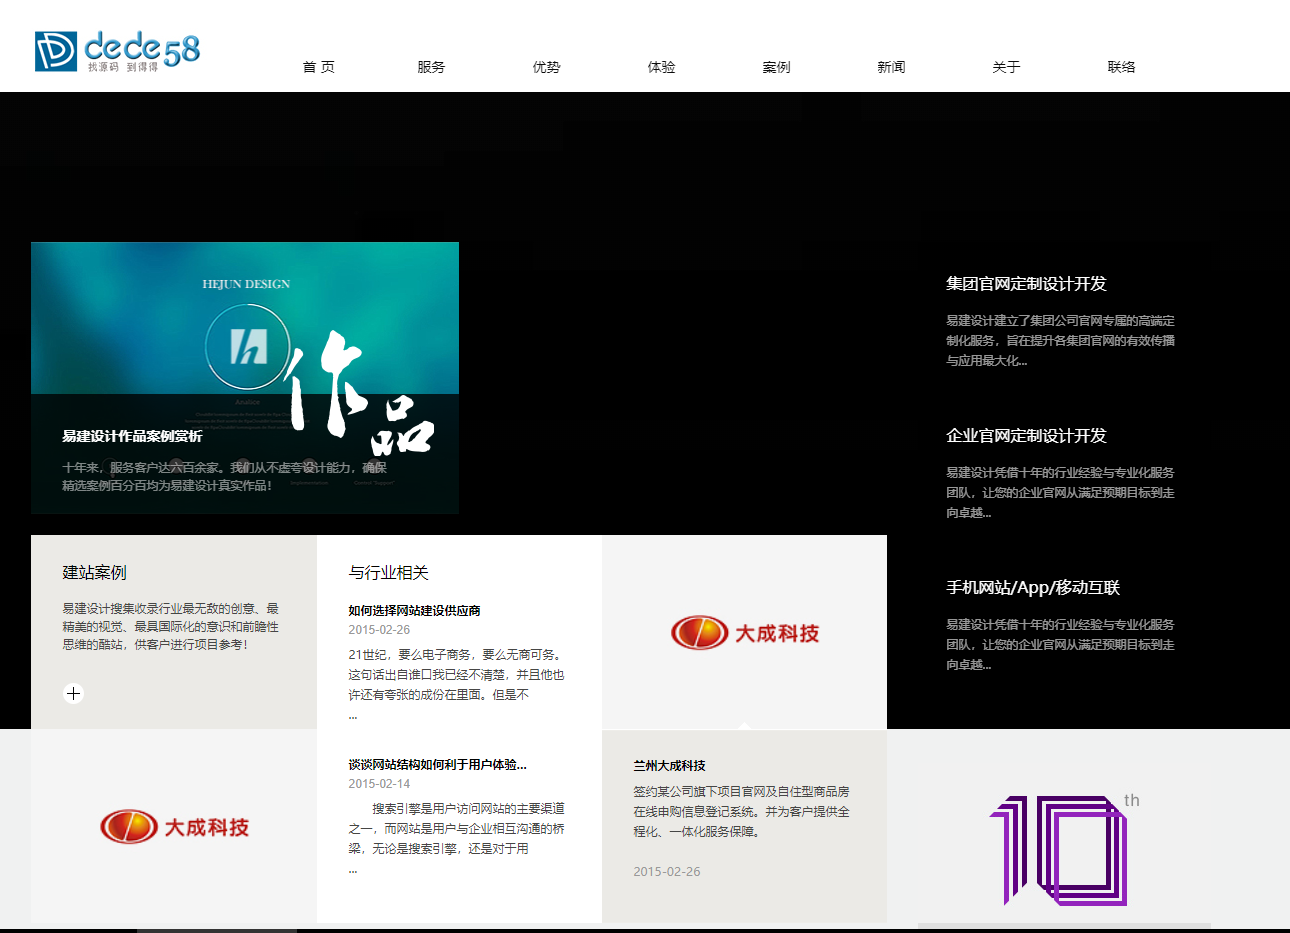1290x933 pixels.
Task: Click the dede58 logo in header
Action: coord(118,51)
